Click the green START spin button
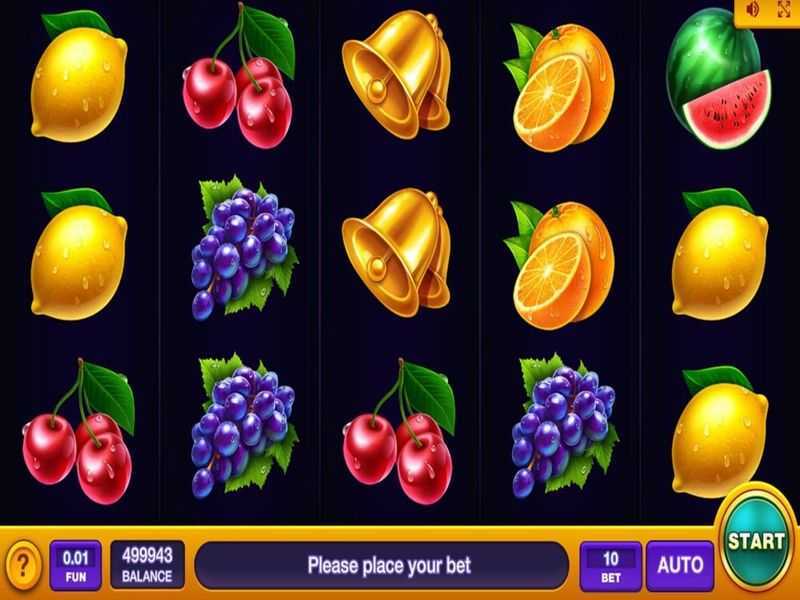 [756, 542]
